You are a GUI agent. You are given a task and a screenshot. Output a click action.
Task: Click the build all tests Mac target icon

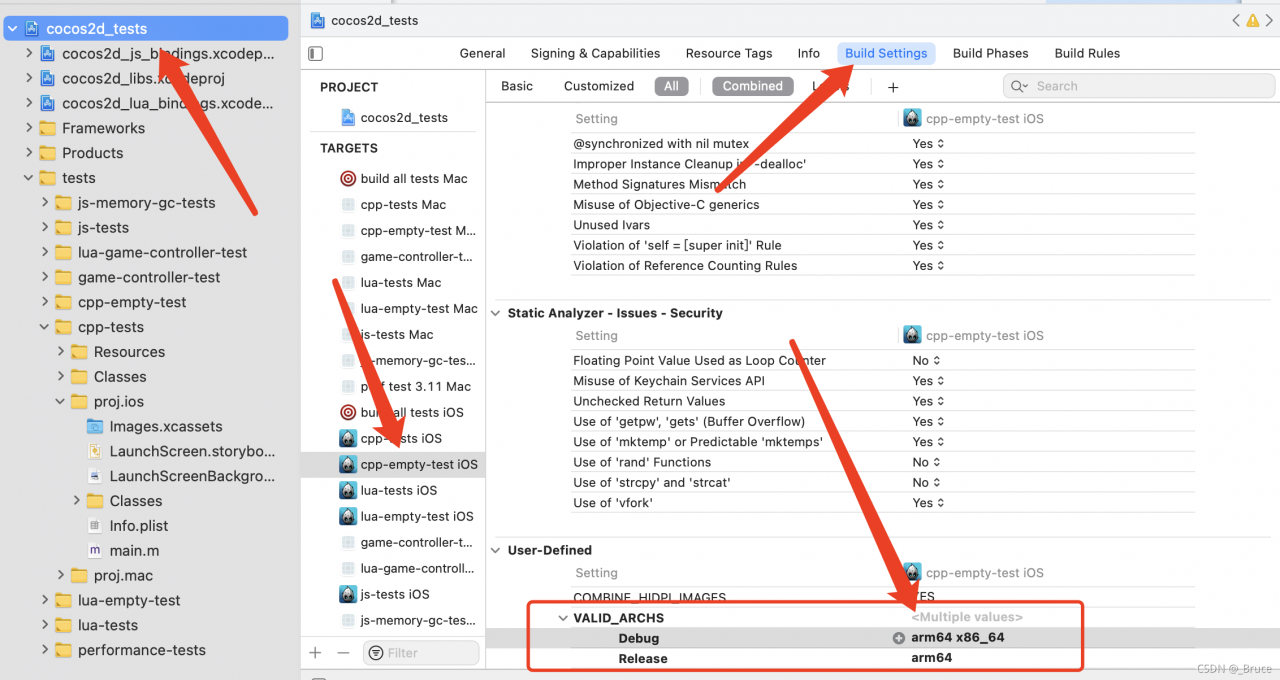[x=348, y=179]
